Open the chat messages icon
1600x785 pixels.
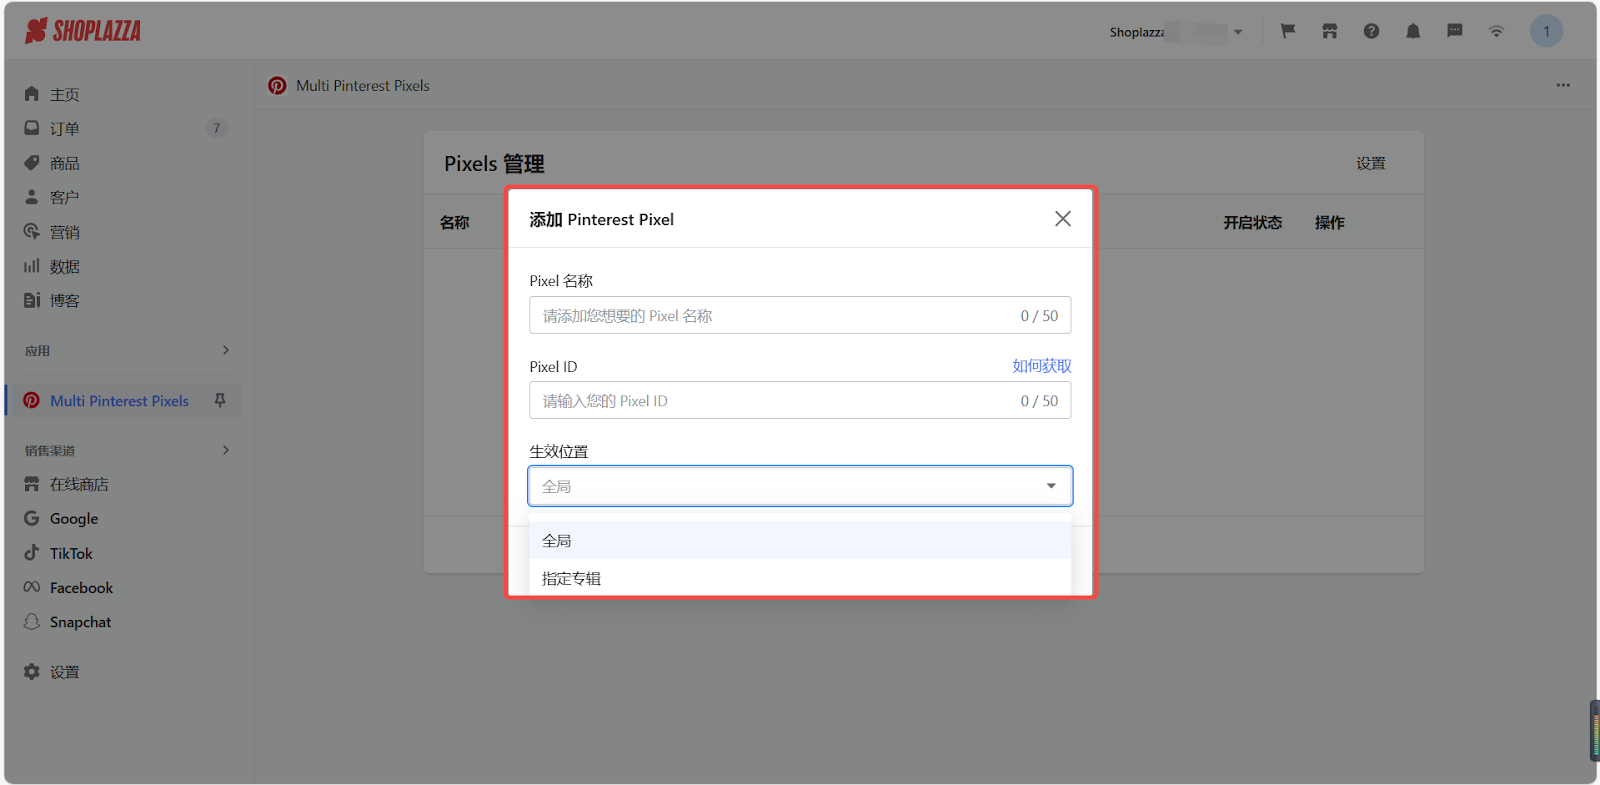click(1455, 31)
